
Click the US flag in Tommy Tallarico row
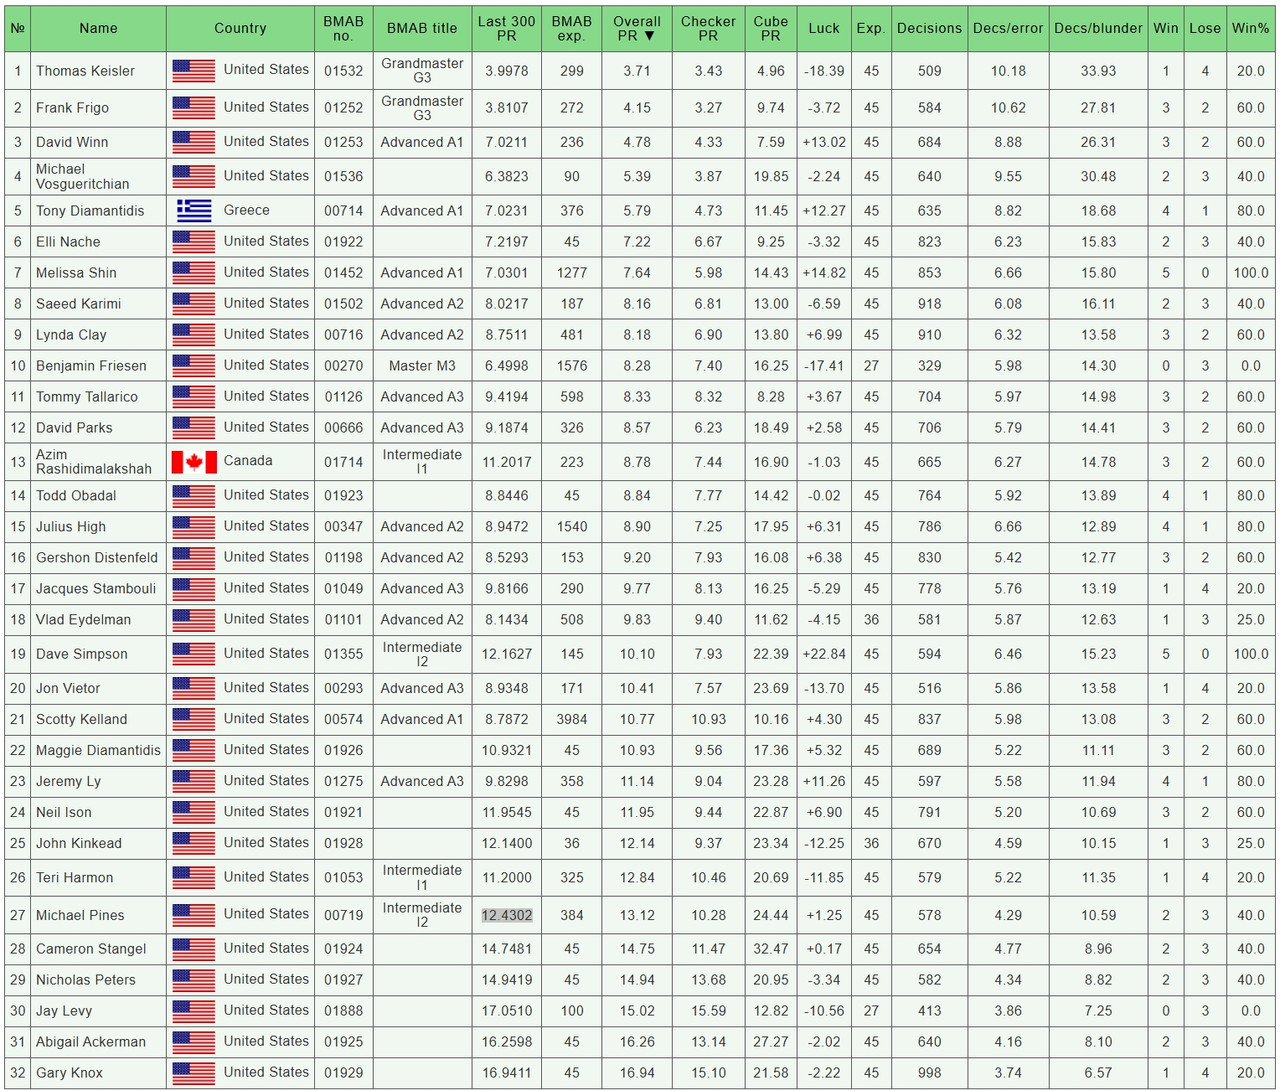tap(194, 397)
